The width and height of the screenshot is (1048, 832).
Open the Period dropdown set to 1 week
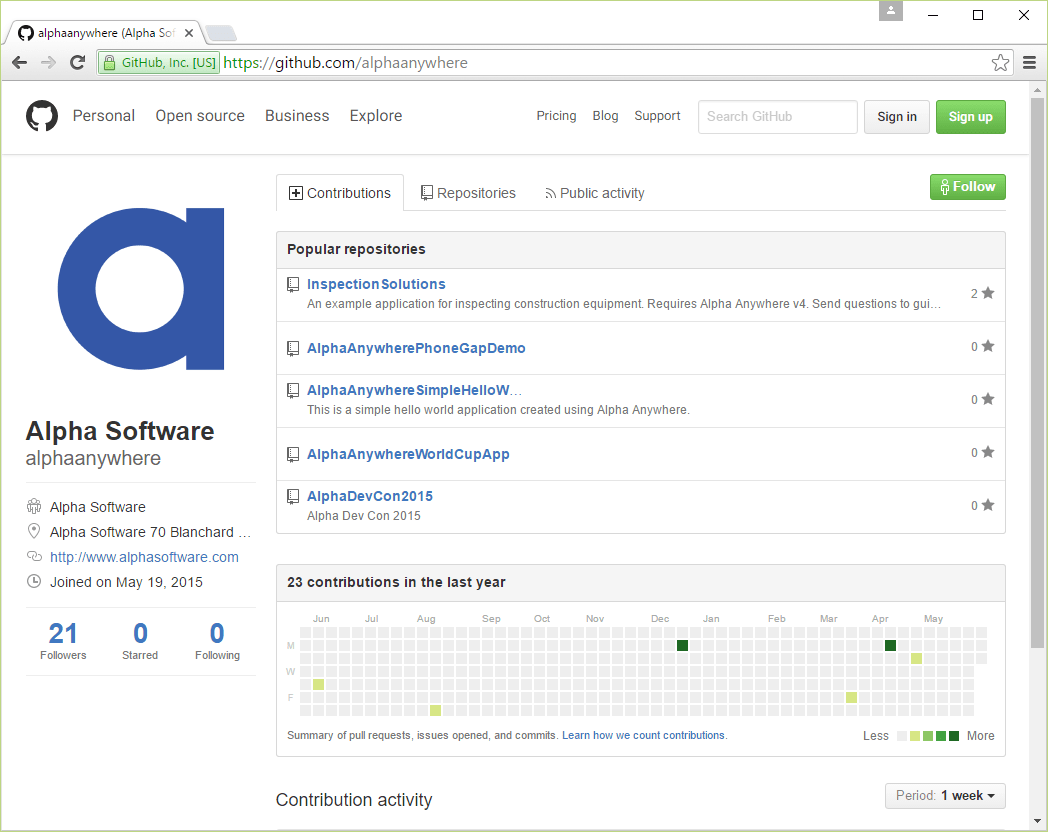(x=944, y=796)
